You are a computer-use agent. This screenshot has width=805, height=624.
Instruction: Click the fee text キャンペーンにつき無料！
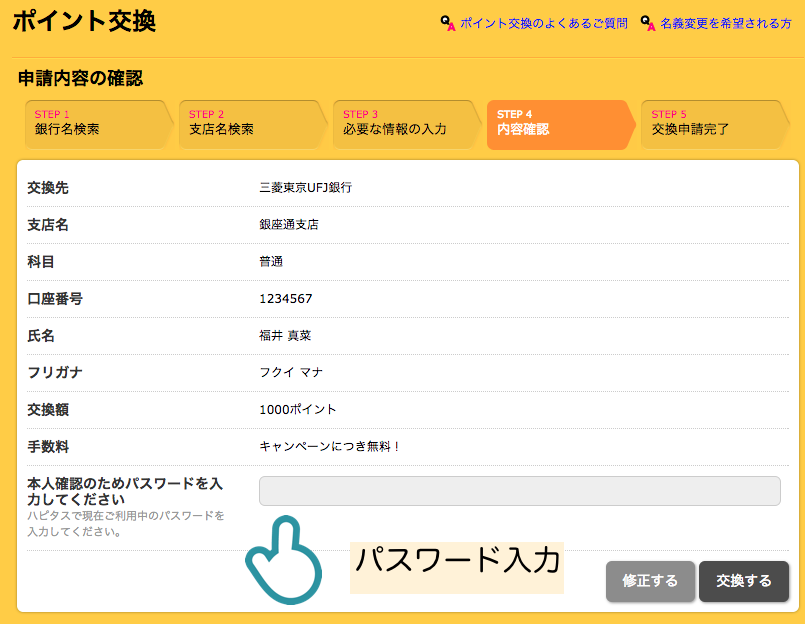[329, 446]
